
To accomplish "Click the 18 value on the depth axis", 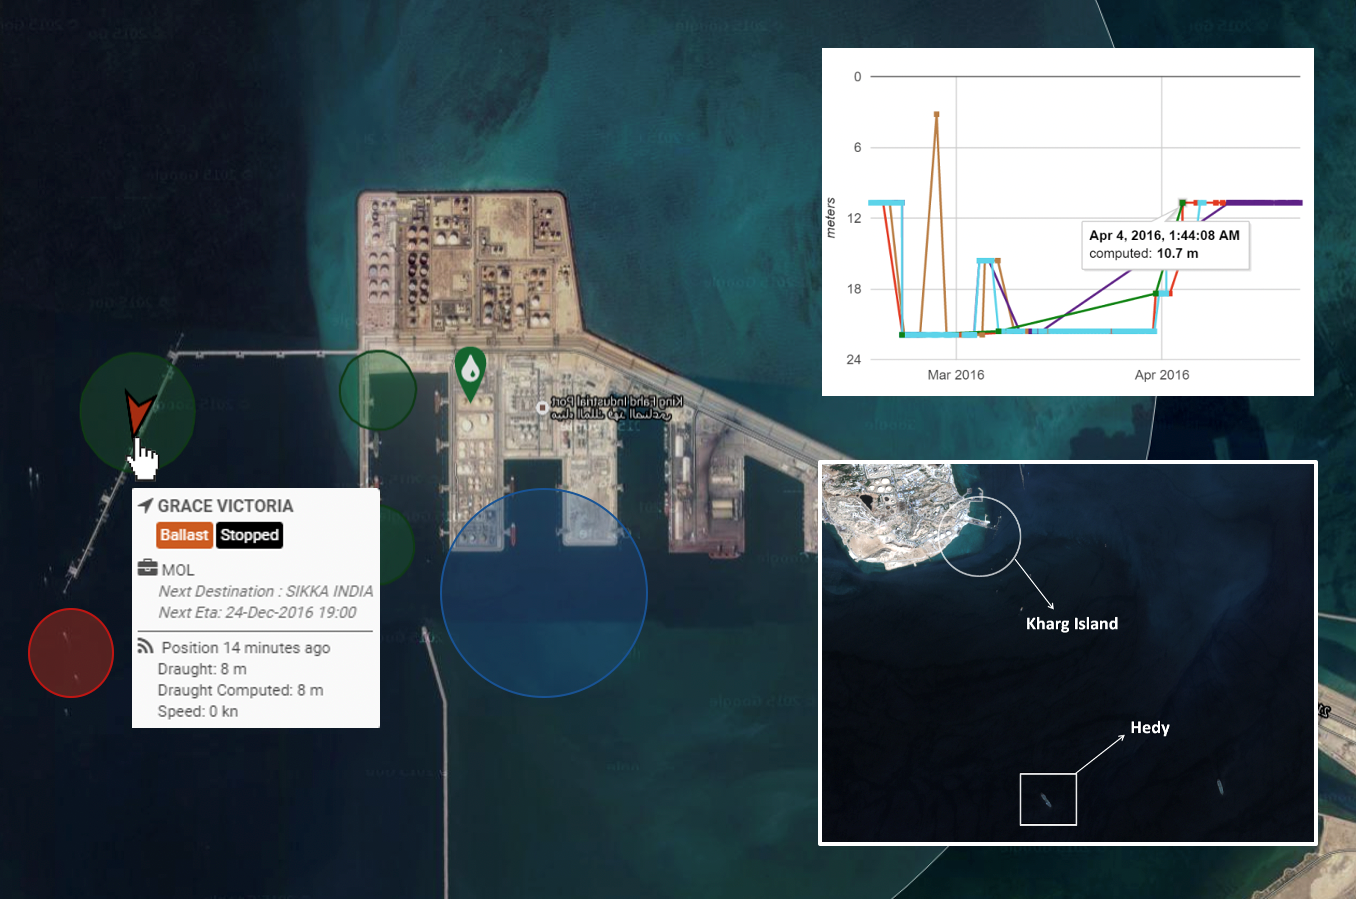I will click(854, 289).
